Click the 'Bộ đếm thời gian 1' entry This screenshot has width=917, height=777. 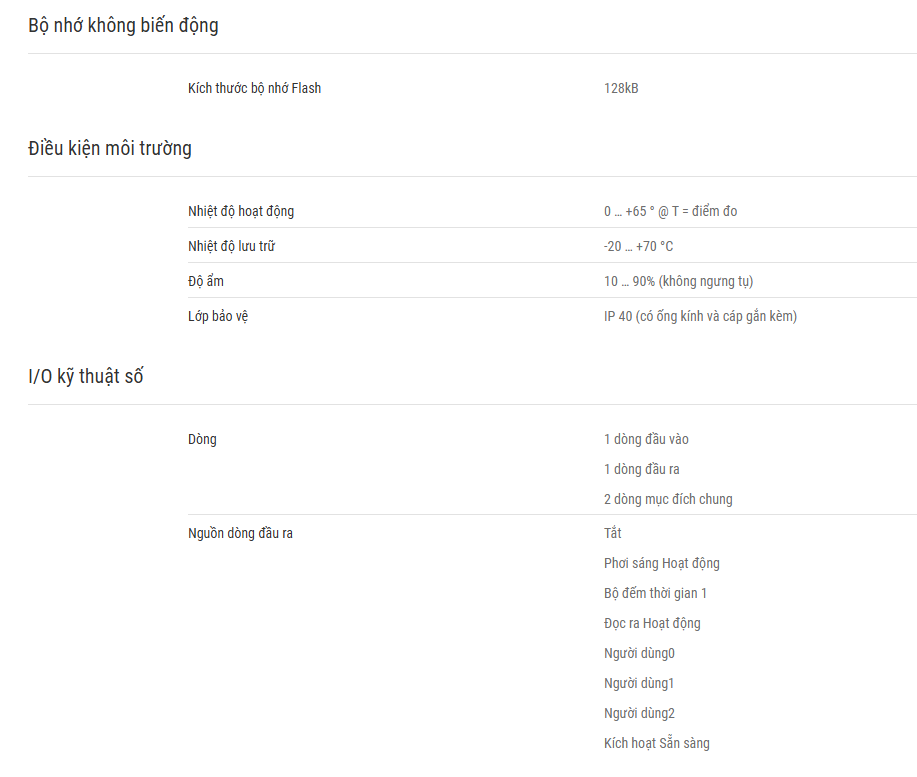(656, 593)
